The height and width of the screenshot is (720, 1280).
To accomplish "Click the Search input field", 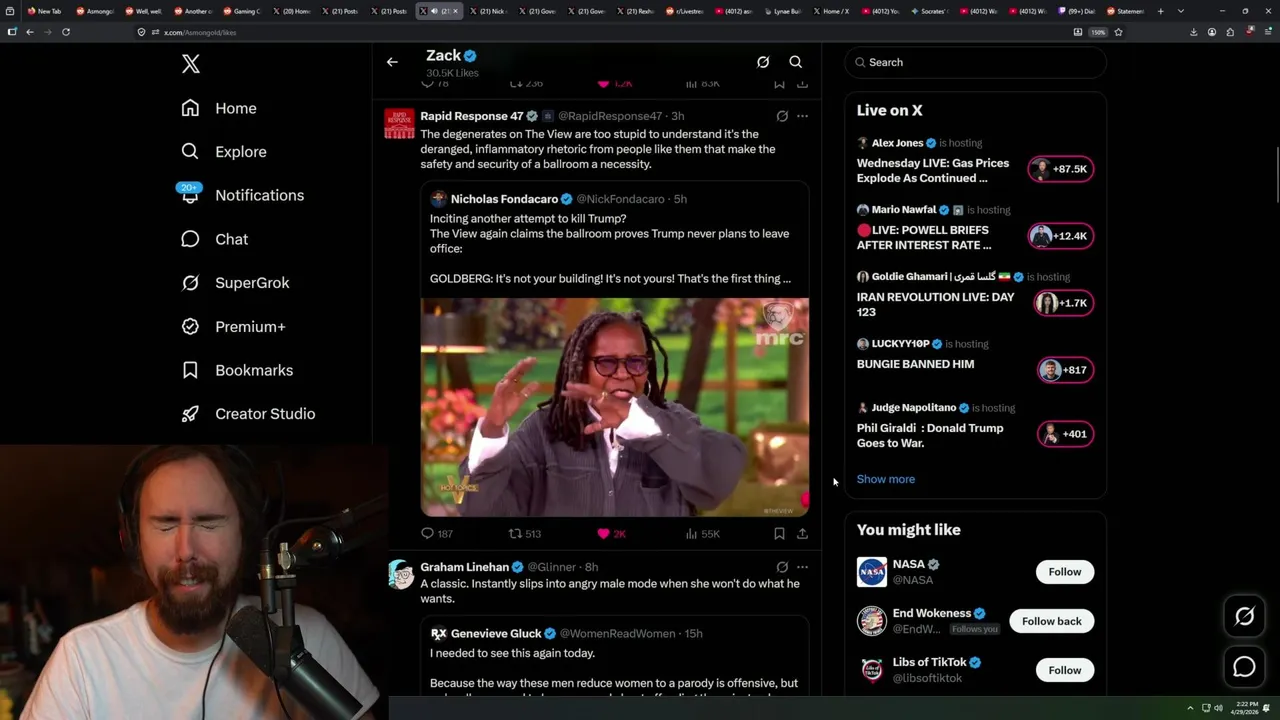I will coord(975,62).
